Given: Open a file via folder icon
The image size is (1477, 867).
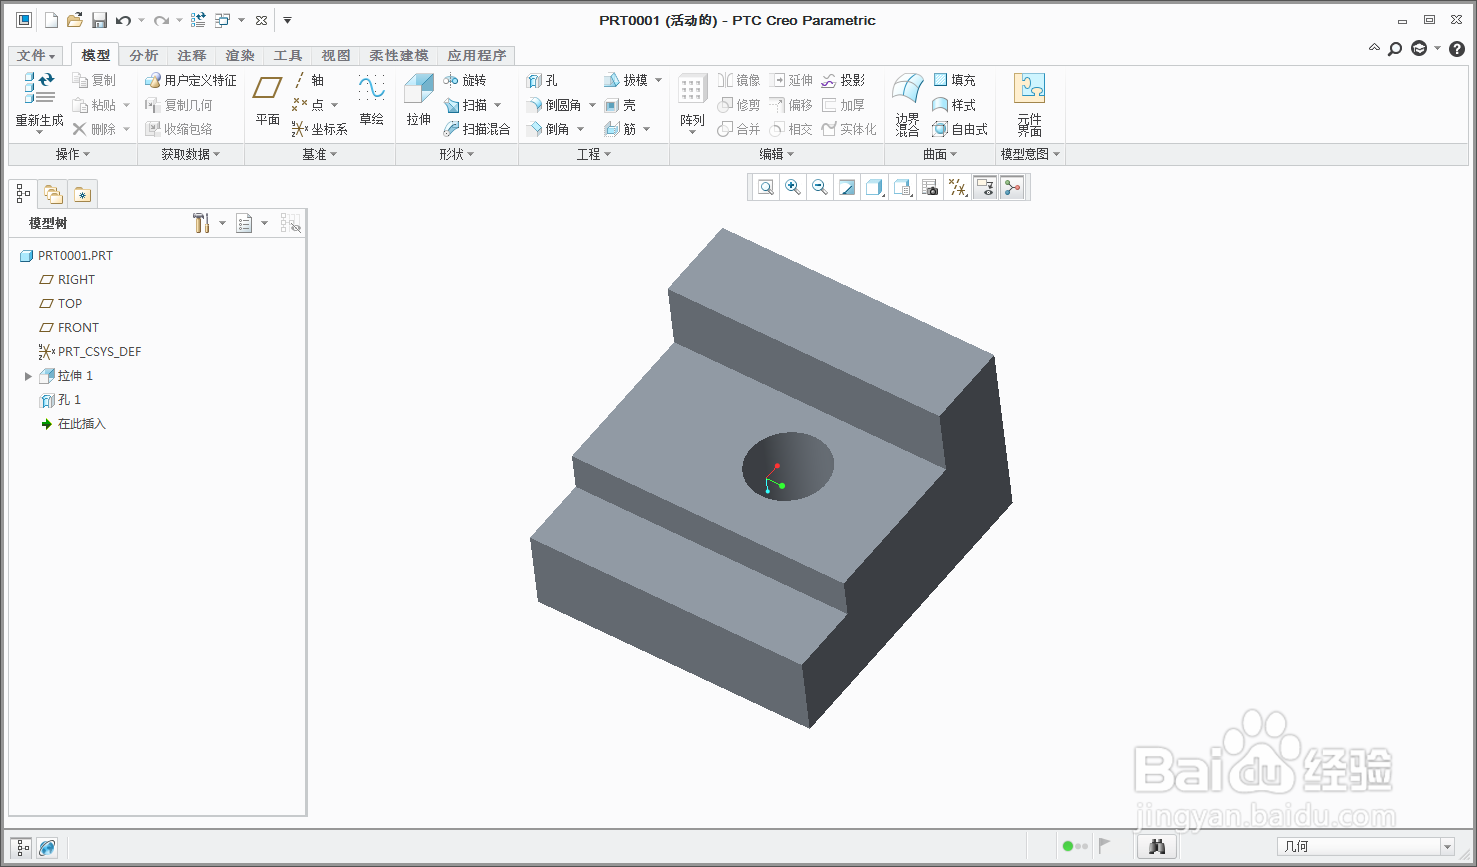Looking at the screenshot, I should [x=75, y=20].
